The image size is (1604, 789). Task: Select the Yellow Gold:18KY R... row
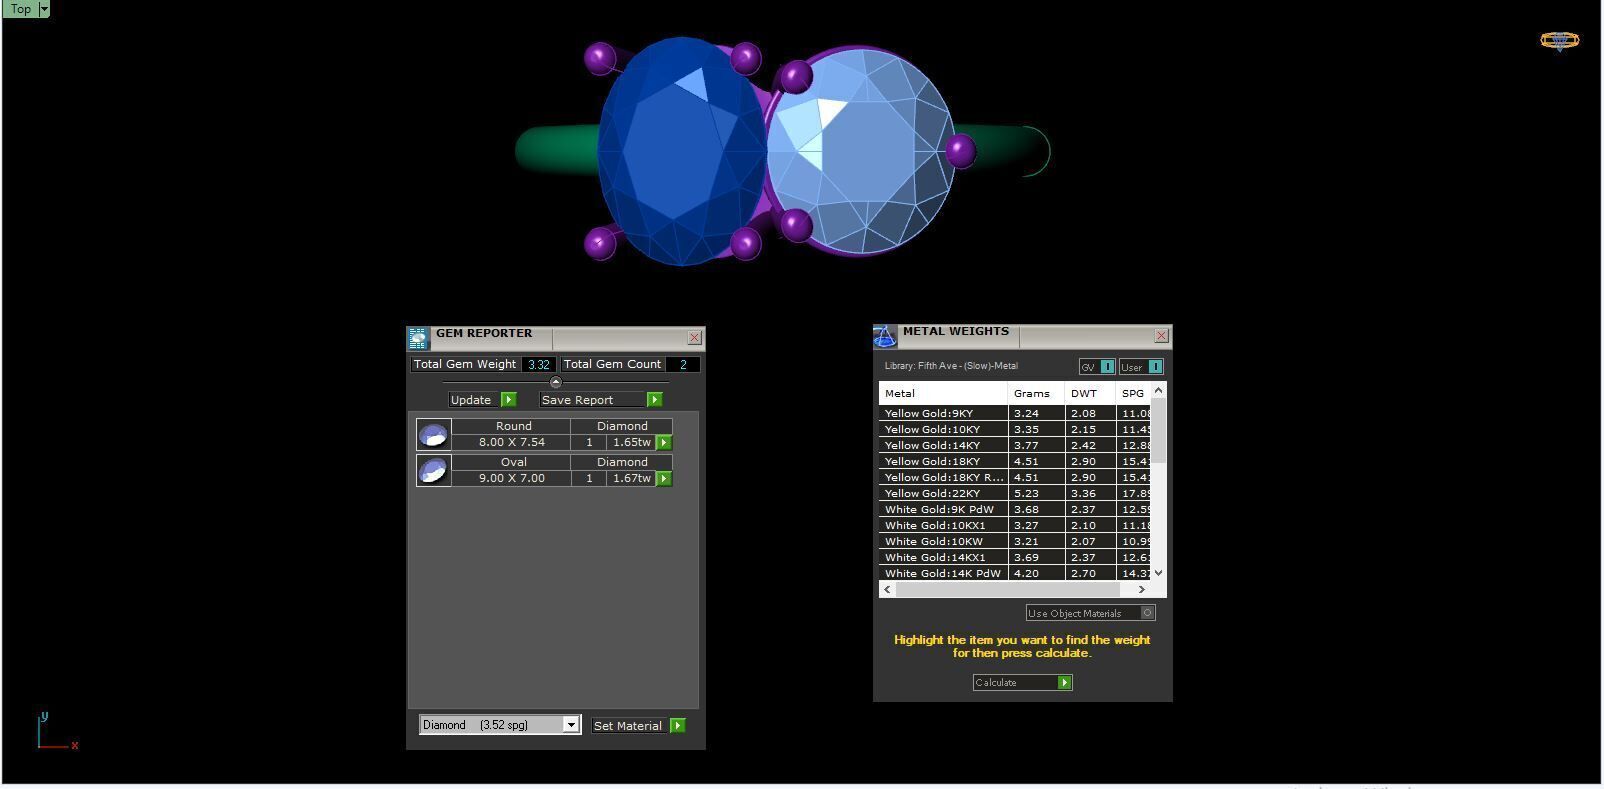1015,477
